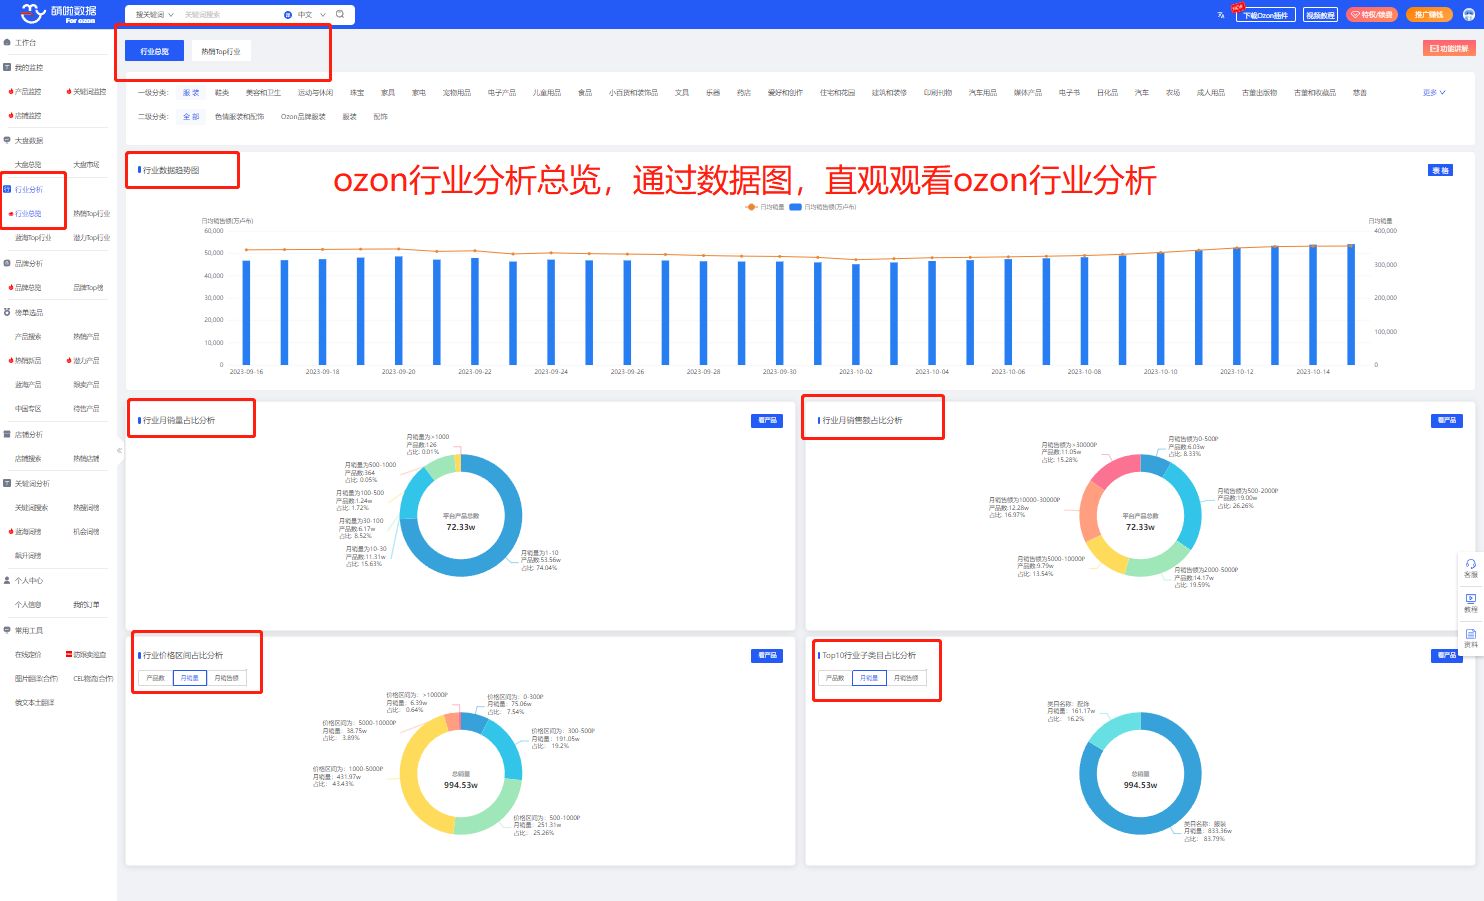The image size is (1484, 901).
Task: Select 月销售额 in Top10 subcategory analysis
Action: point(906,678)
